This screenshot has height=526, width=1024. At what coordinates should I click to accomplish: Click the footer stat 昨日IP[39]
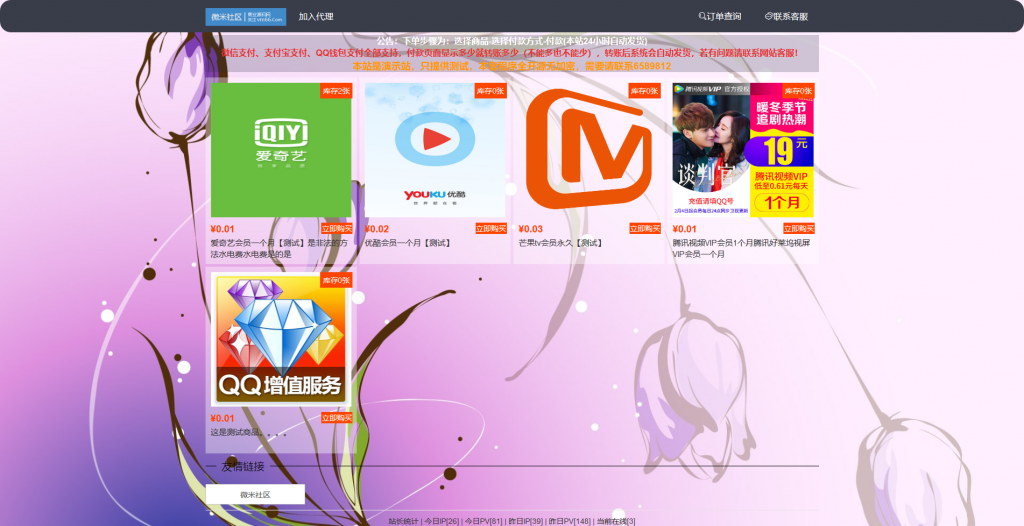526,521
